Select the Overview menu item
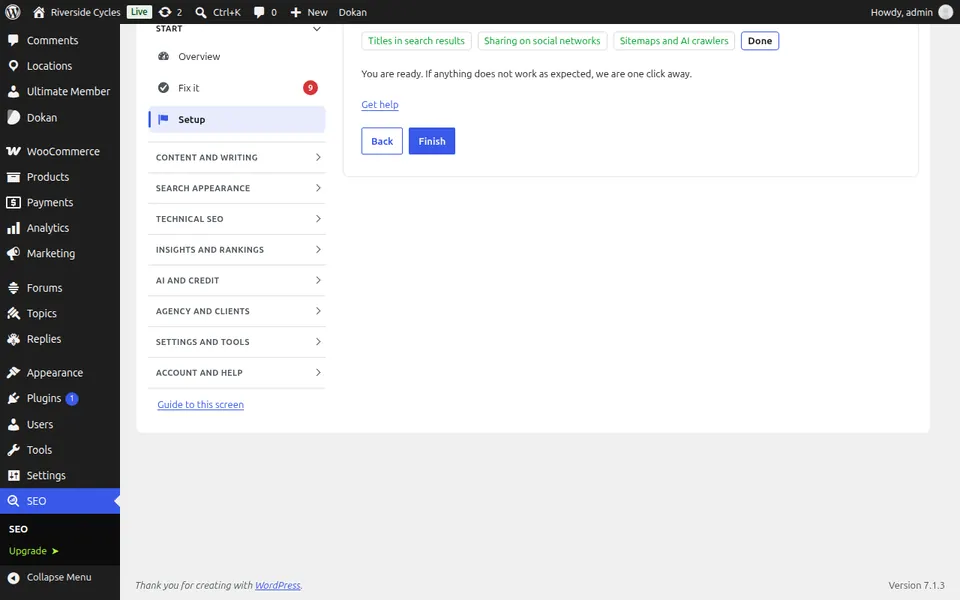 point(237,56)
